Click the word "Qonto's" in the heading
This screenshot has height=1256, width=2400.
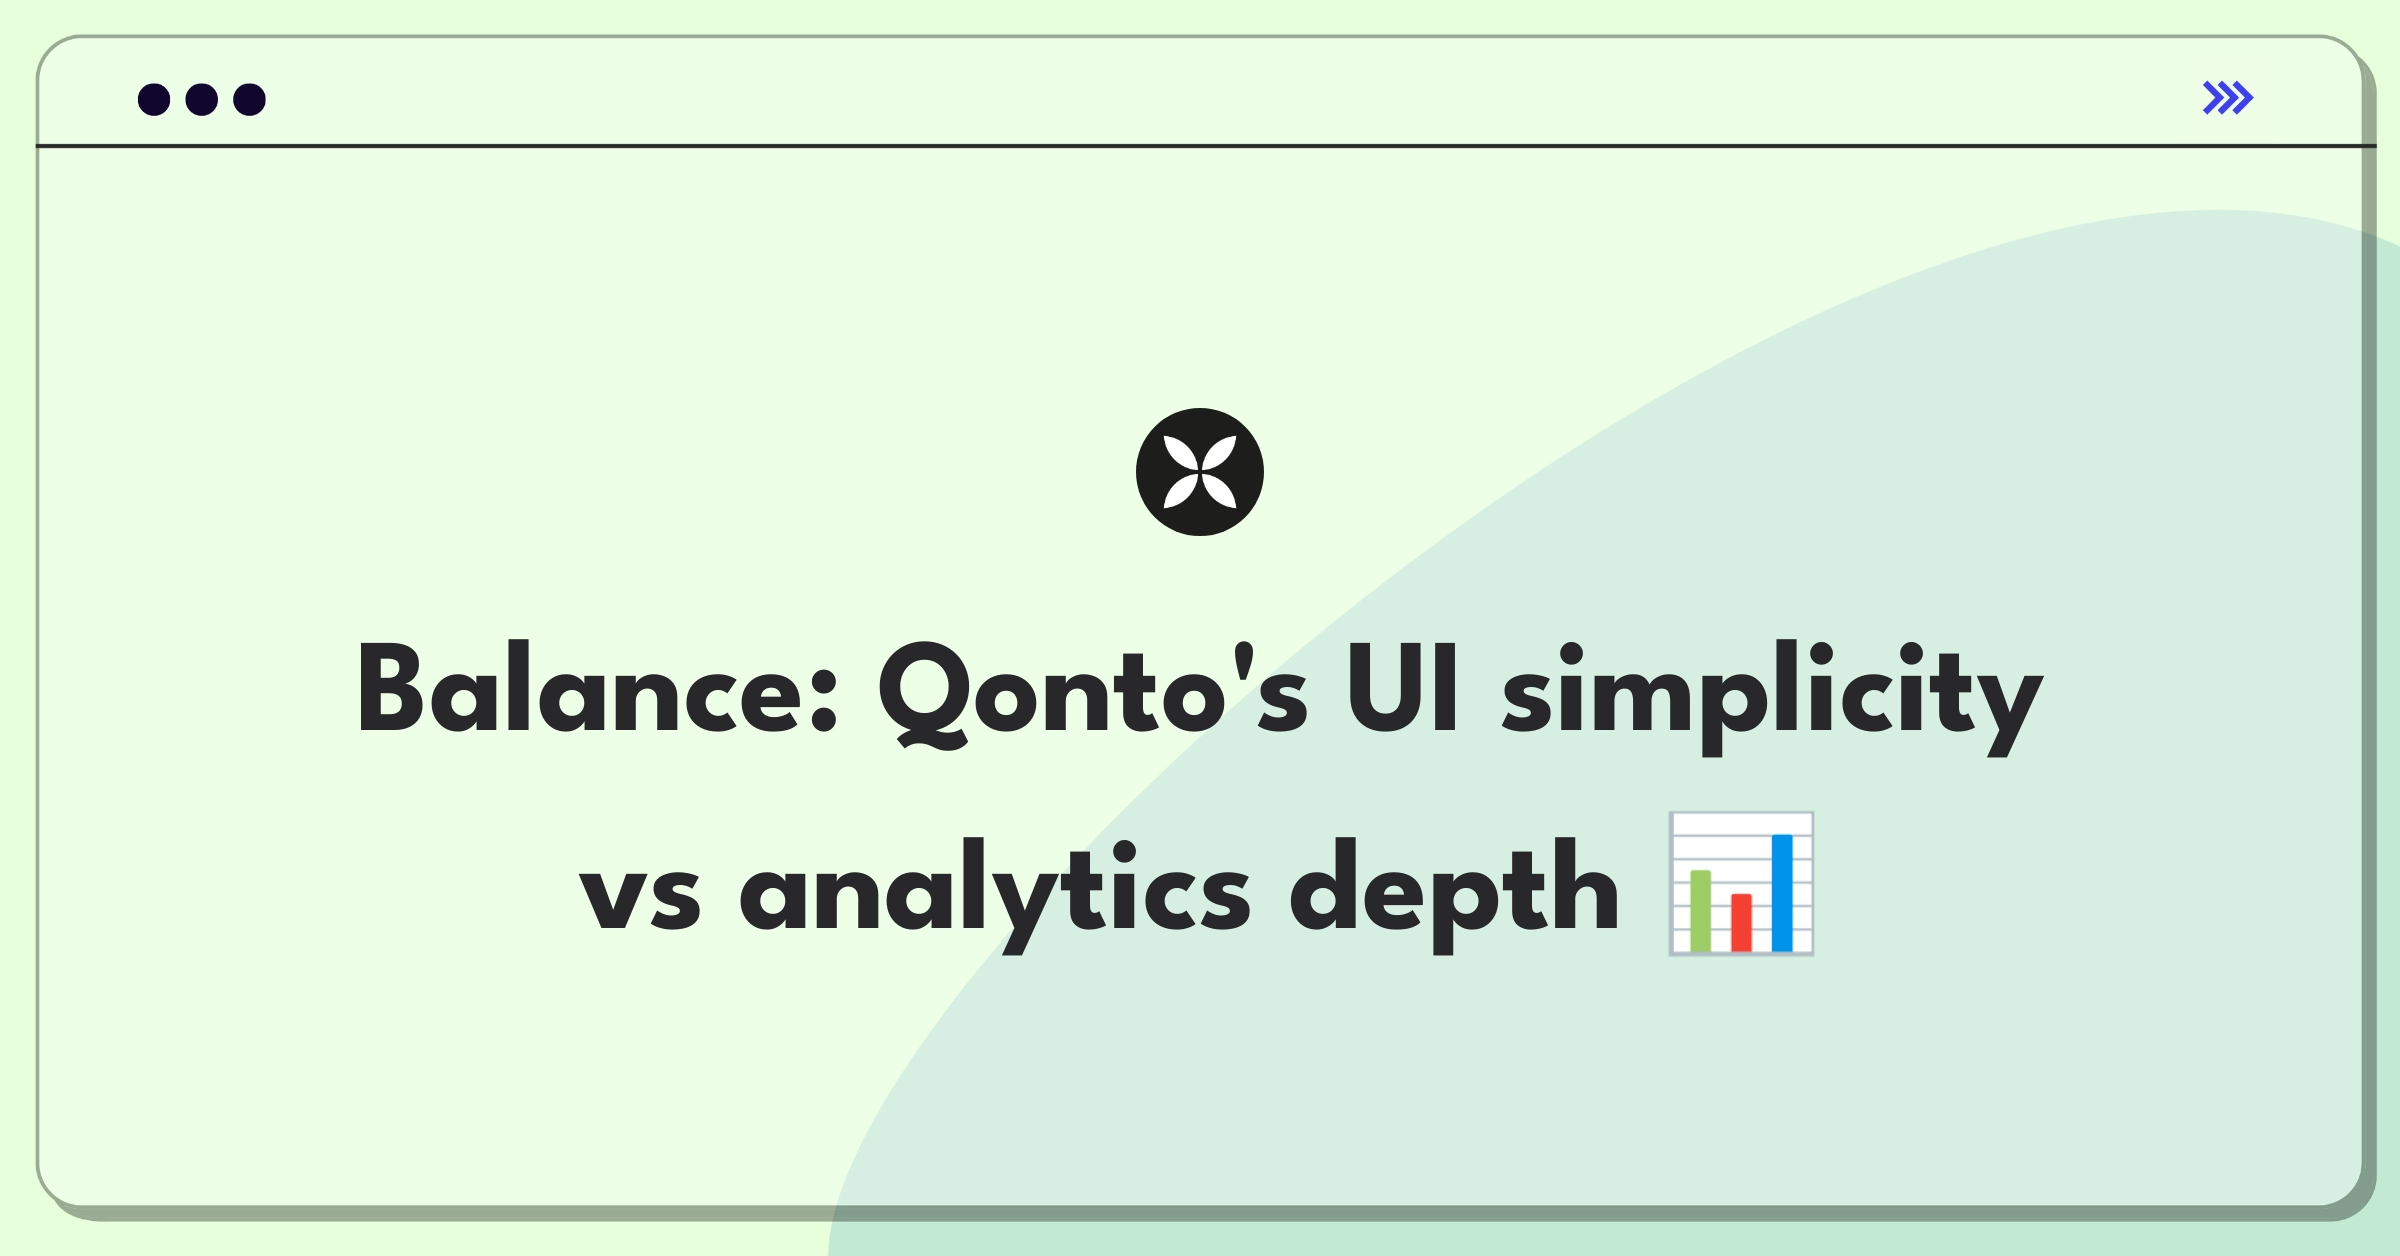pos(1092,694)
